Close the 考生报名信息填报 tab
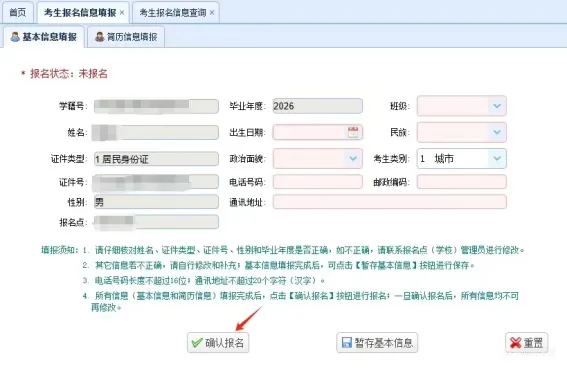Viewport: 567px width, 369px height. pos(122,13)
